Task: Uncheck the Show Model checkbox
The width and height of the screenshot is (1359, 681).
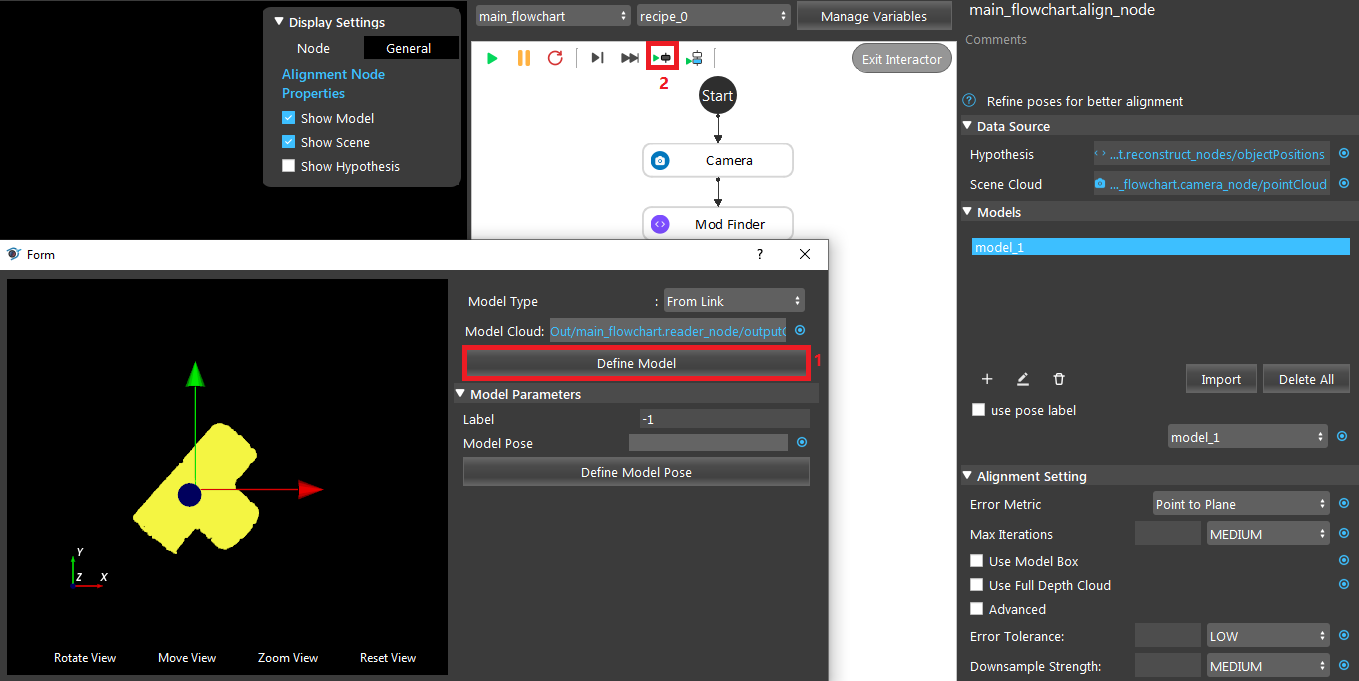Action: (289, 118)
